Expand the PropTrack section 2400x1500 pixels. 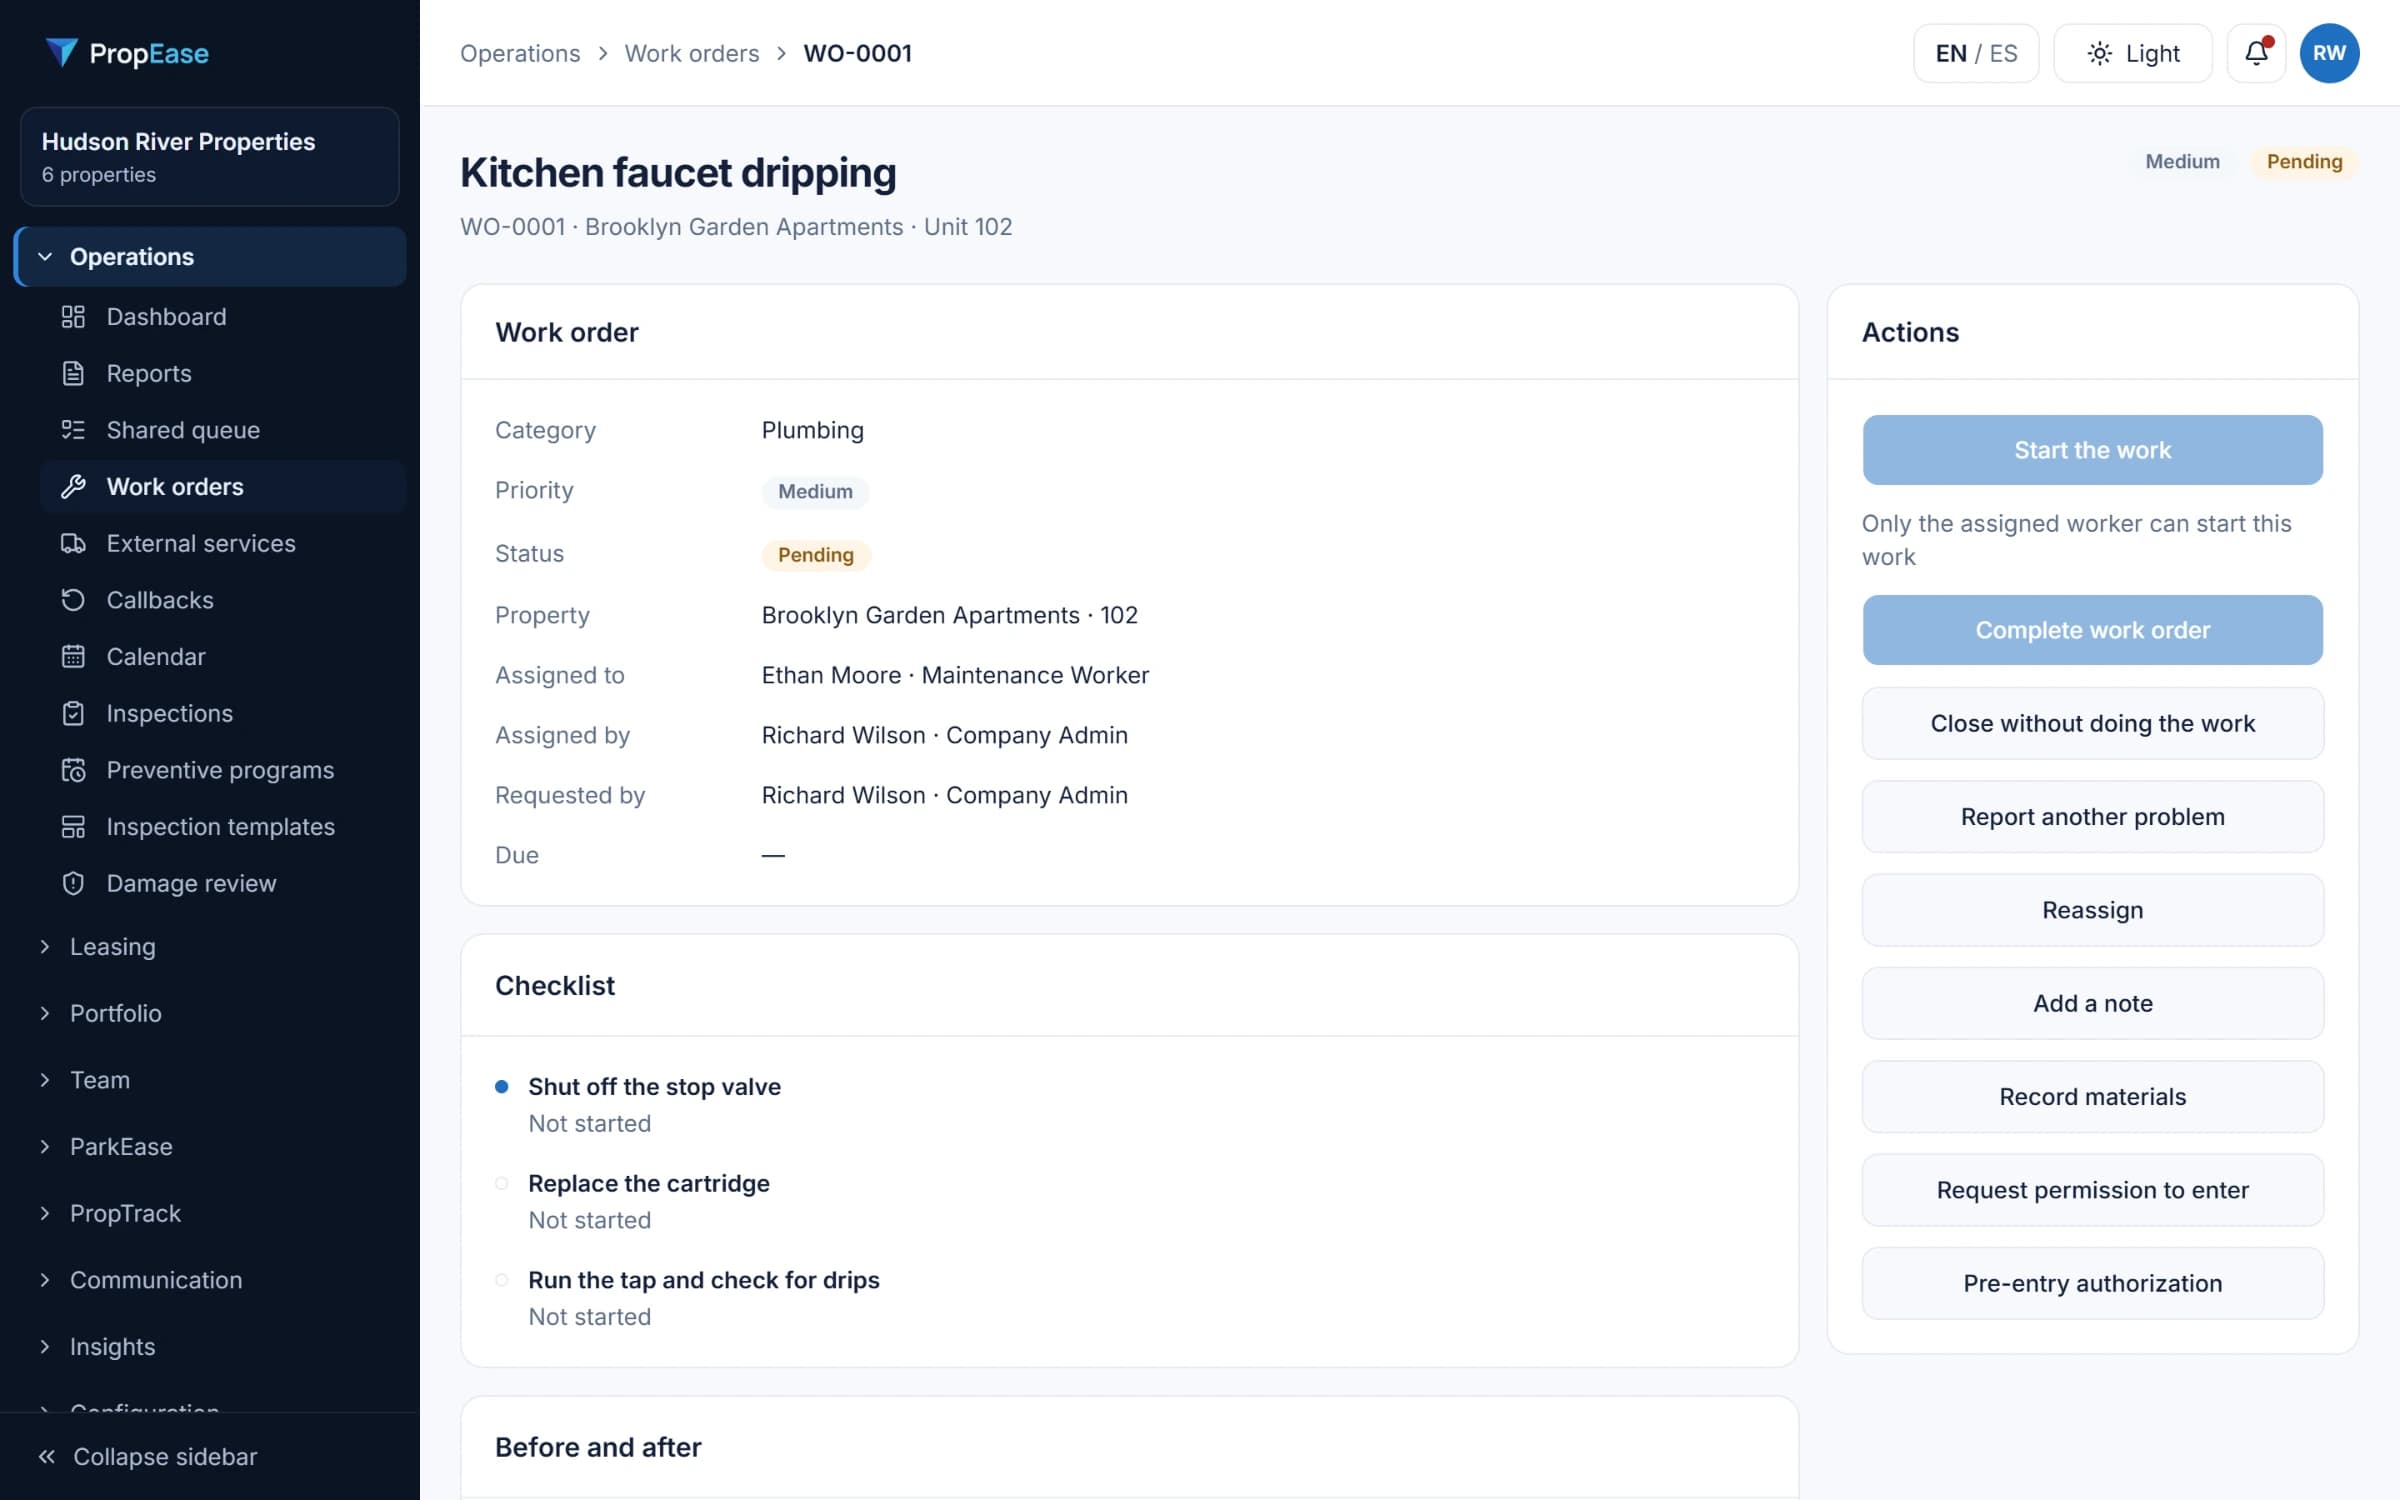point(210,1213)
